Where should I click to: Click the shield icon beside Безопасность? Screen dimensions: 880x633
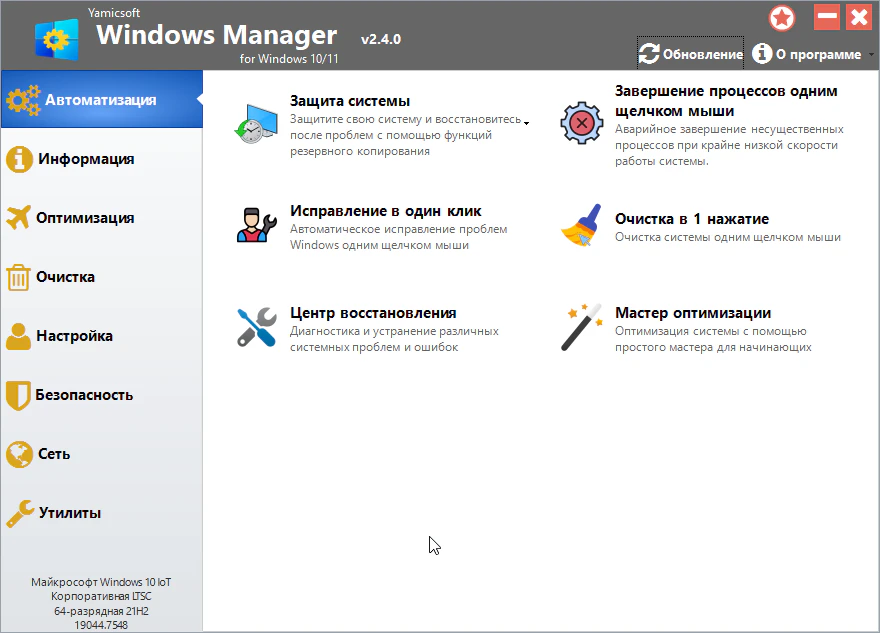point(18,396)
